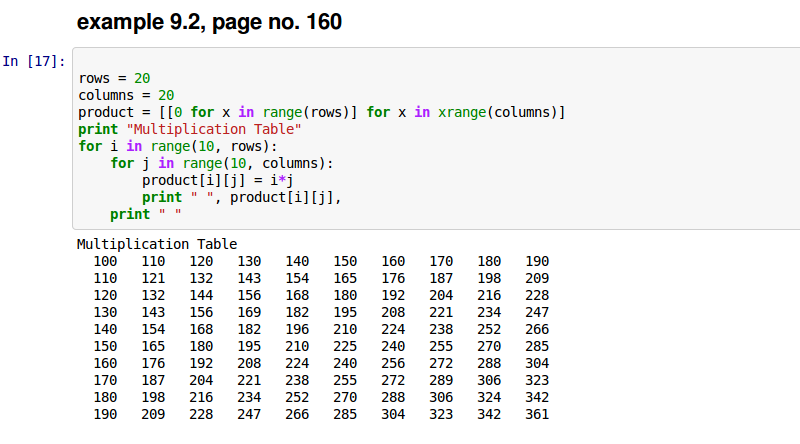Click the value 100 in the output

tap(105, 261)
